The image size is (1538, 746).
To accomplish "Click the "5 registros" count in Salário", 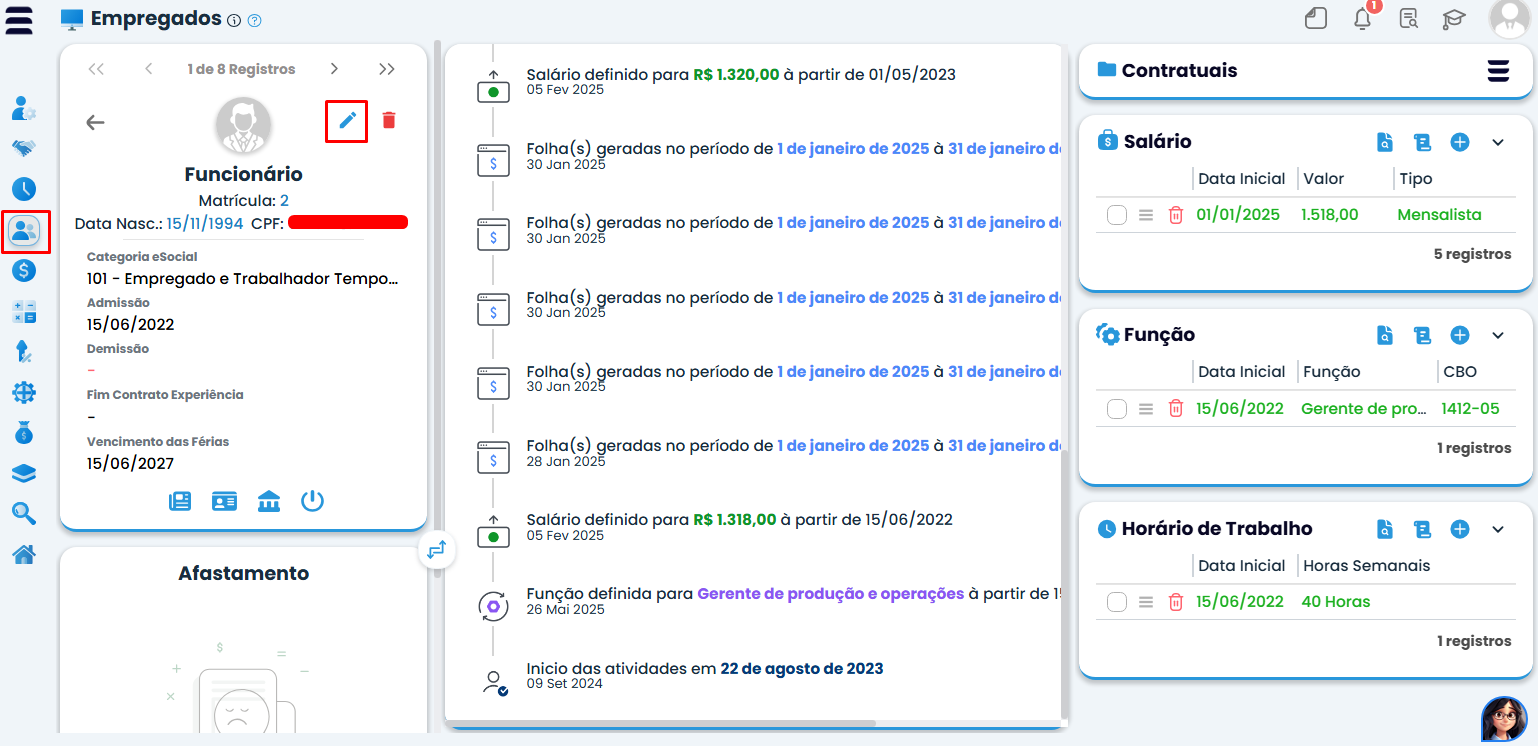I will click(x=1472, y=254).
